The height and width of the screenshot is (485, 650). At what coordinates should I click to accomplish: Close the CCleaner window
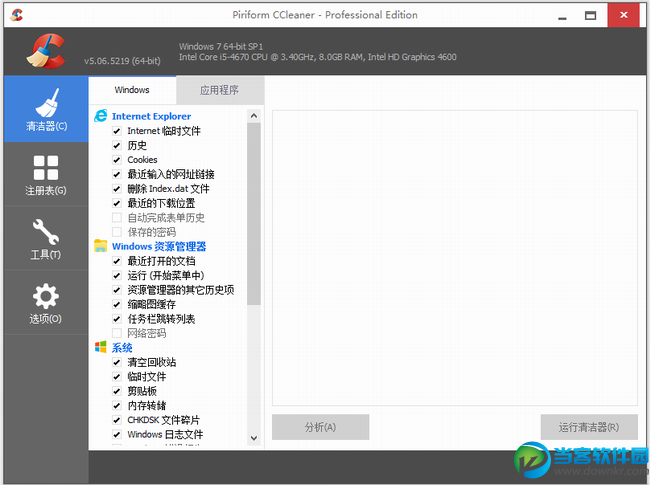click(623, 15)
